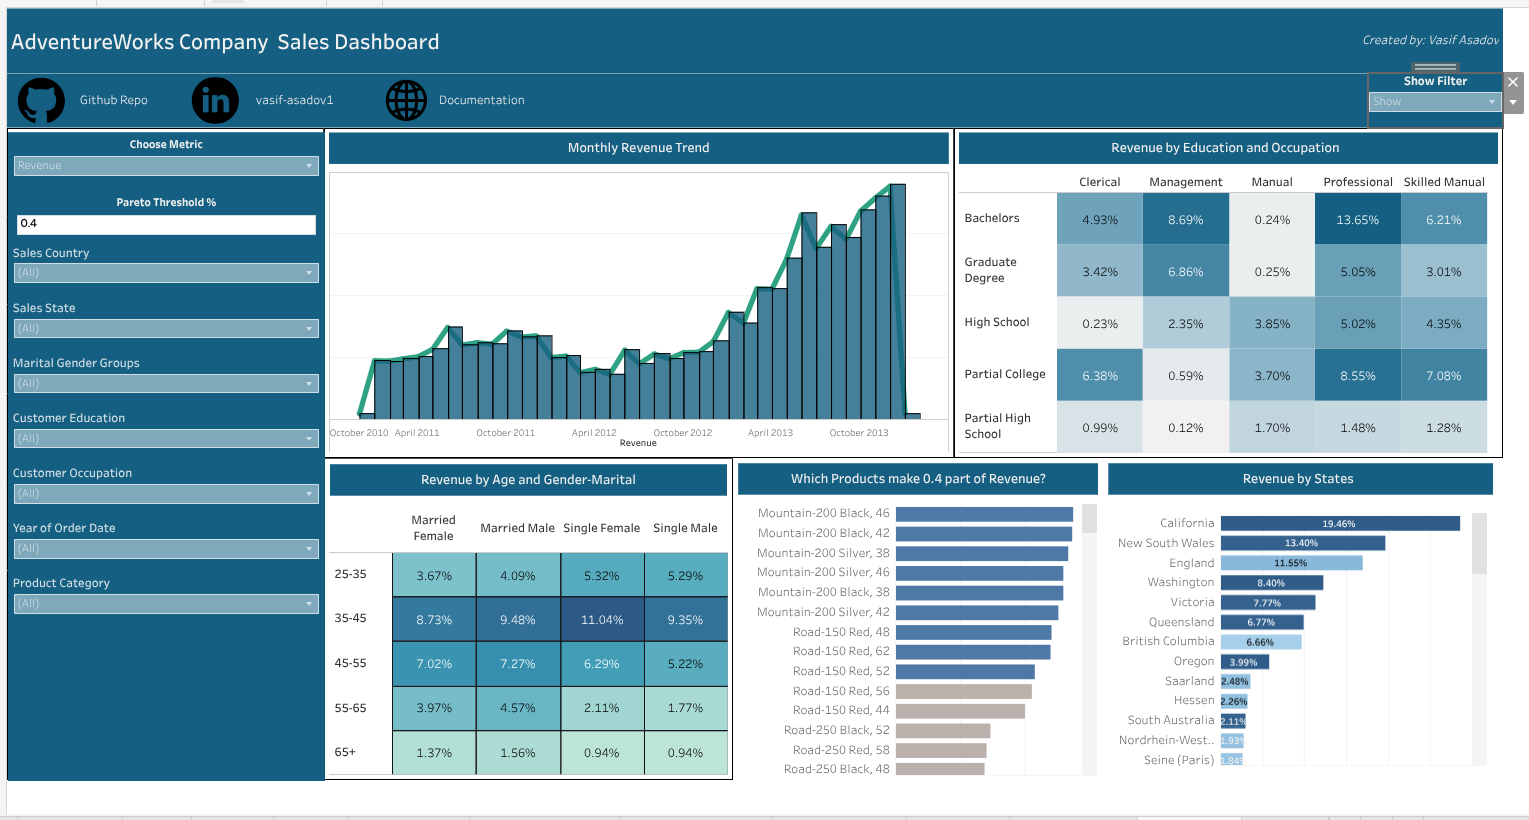The width and height of the screenshot is (1529, 820).
Task: Click the Monthly Revenue Trend title
Action: coord(639,148)
